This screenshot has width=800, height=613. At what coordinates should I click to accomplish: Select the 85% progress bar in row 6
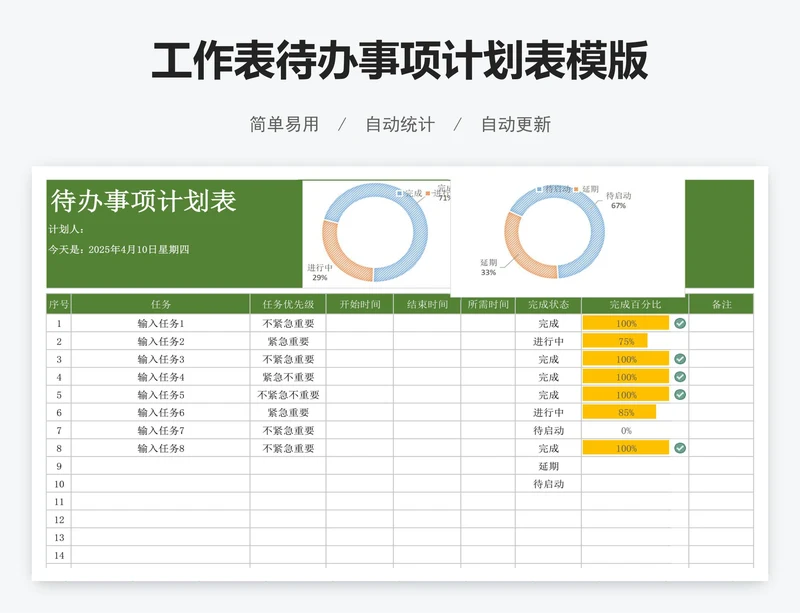(619, 412)
